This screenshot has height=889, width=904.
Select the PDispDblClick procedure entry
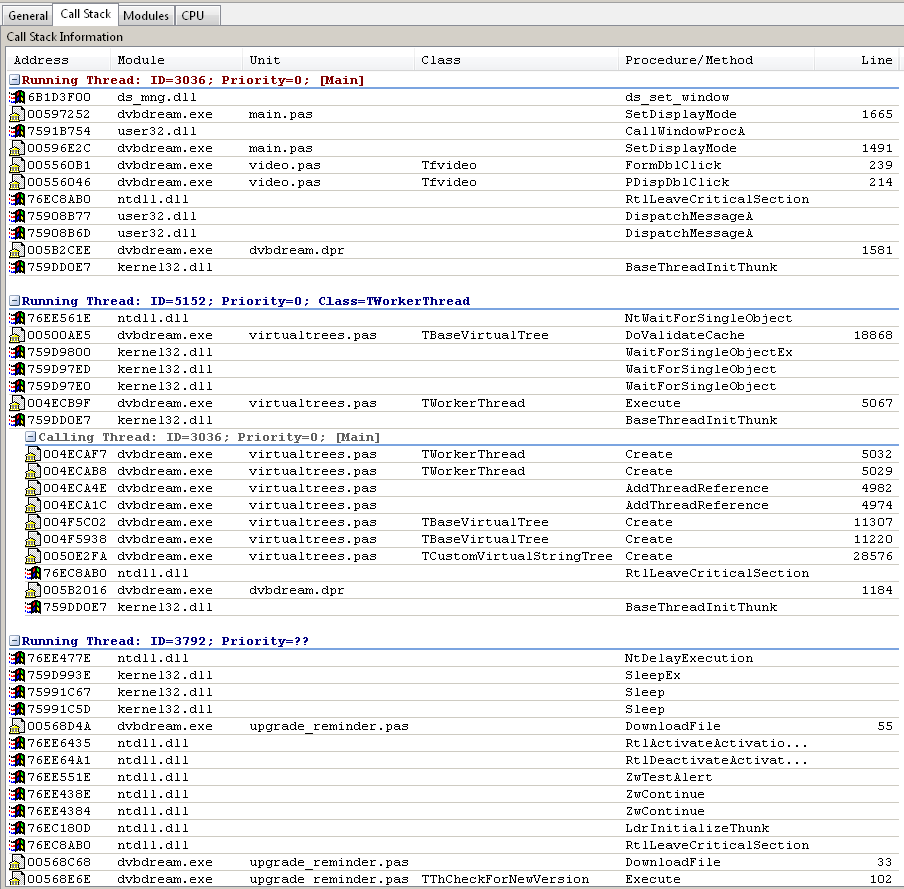tap(677, 182)
